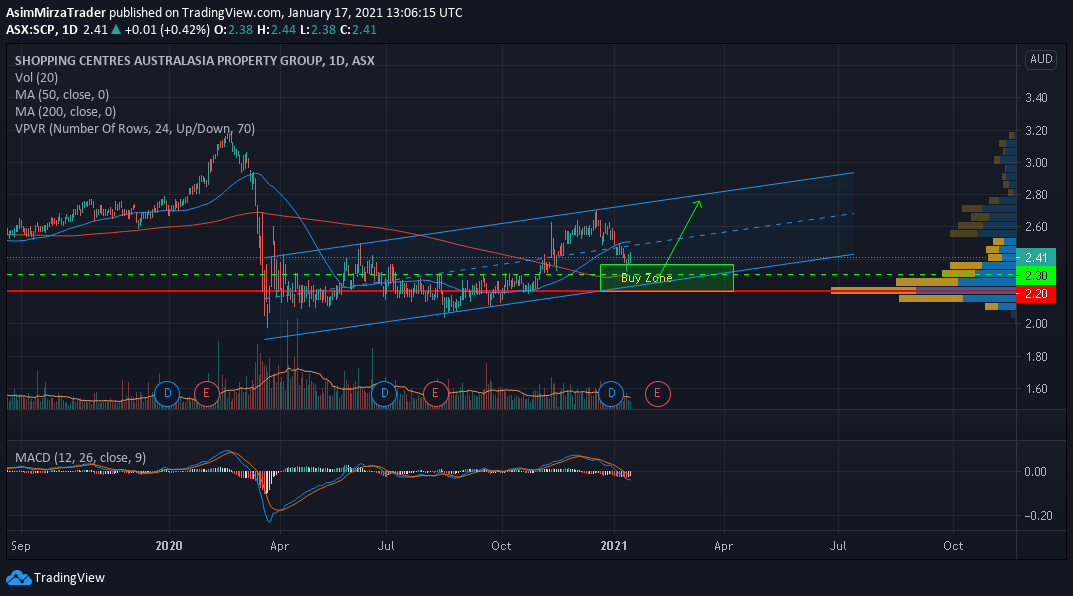Click the ASX:SCP ticker symbol
1073x596 pixels.
pyautogui.click(x=30, y=29)
